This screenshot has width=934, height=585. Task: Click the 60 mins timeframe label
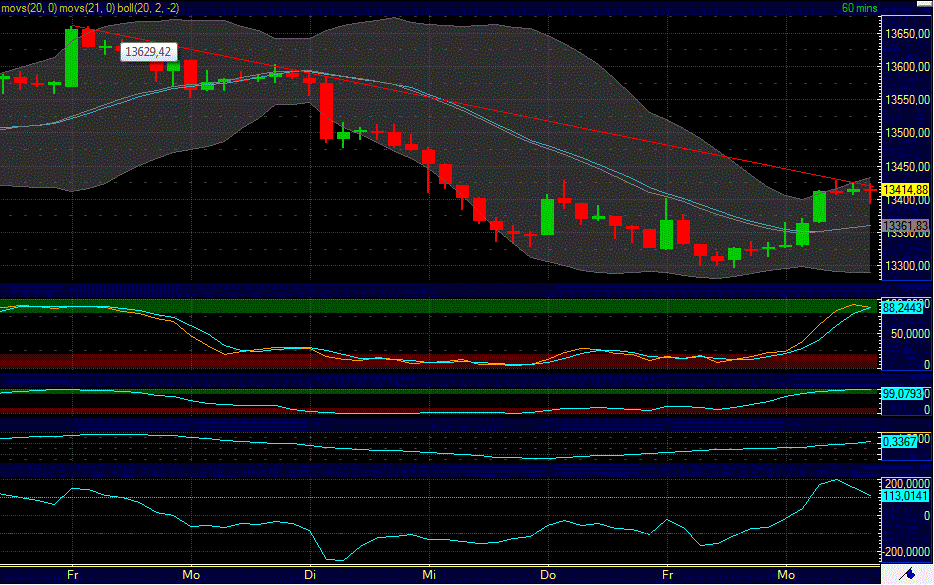860,8
